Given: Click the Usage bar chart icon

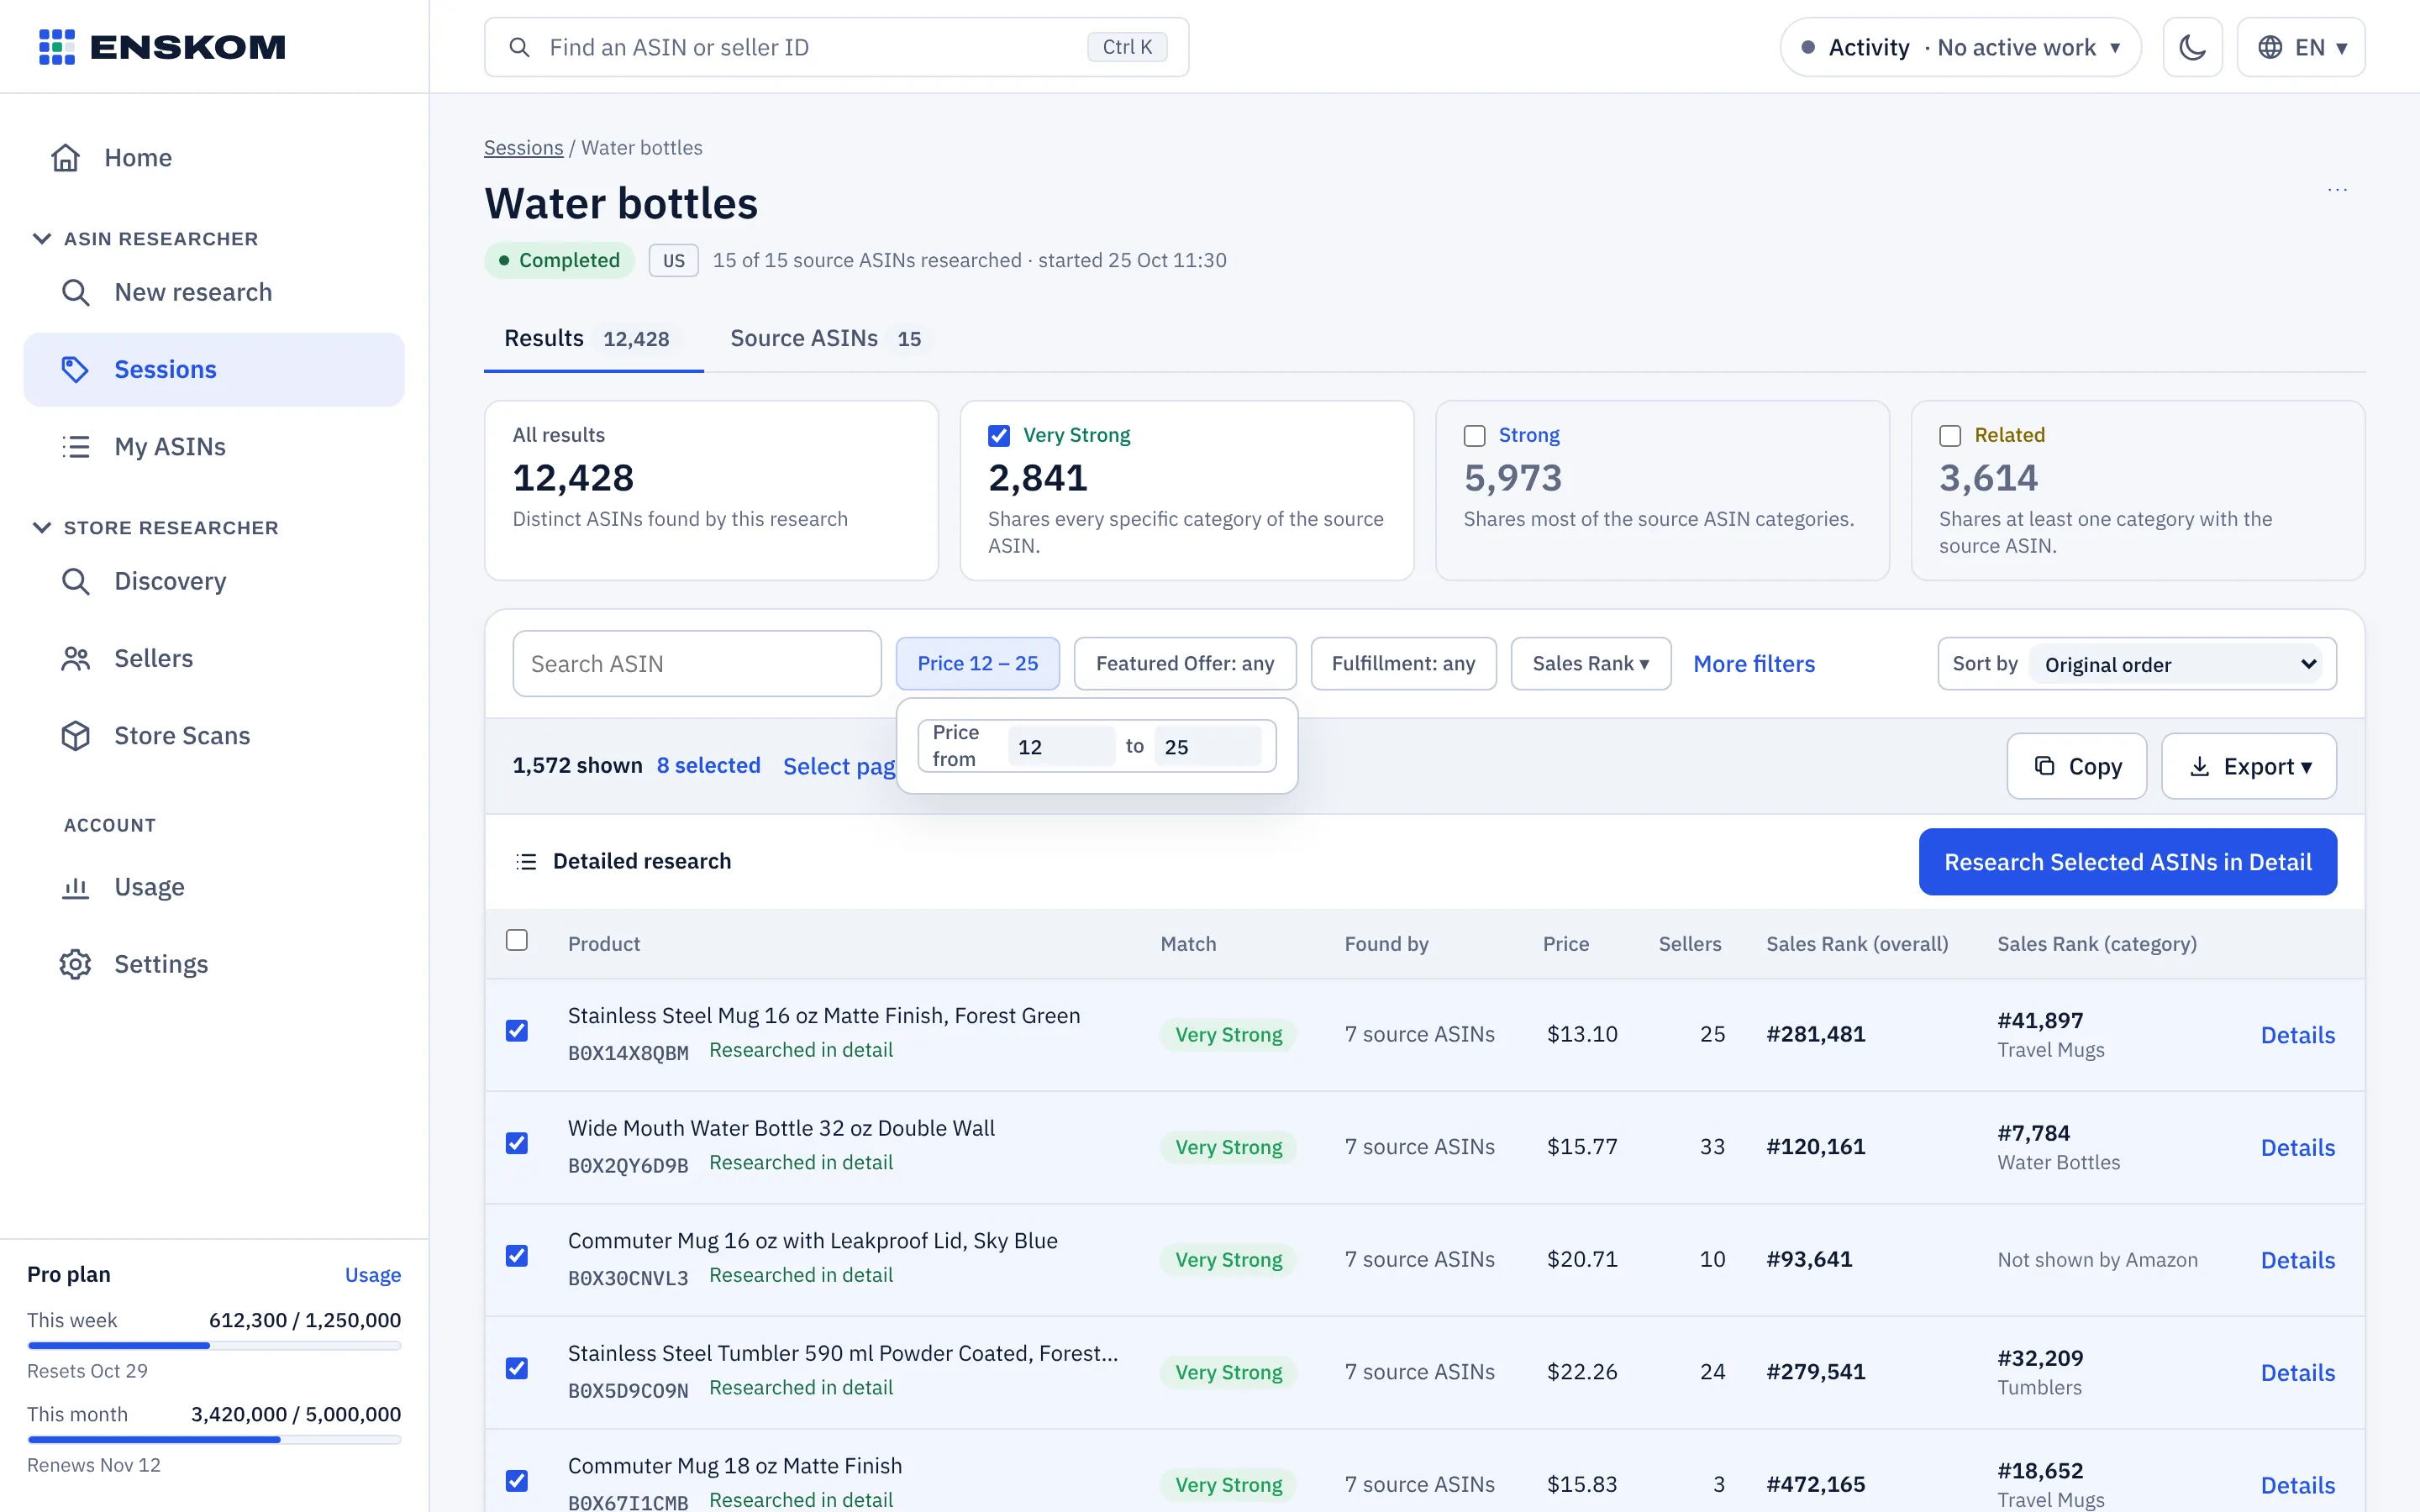Looking at the screenshot, I should click(x=75, y=887).
